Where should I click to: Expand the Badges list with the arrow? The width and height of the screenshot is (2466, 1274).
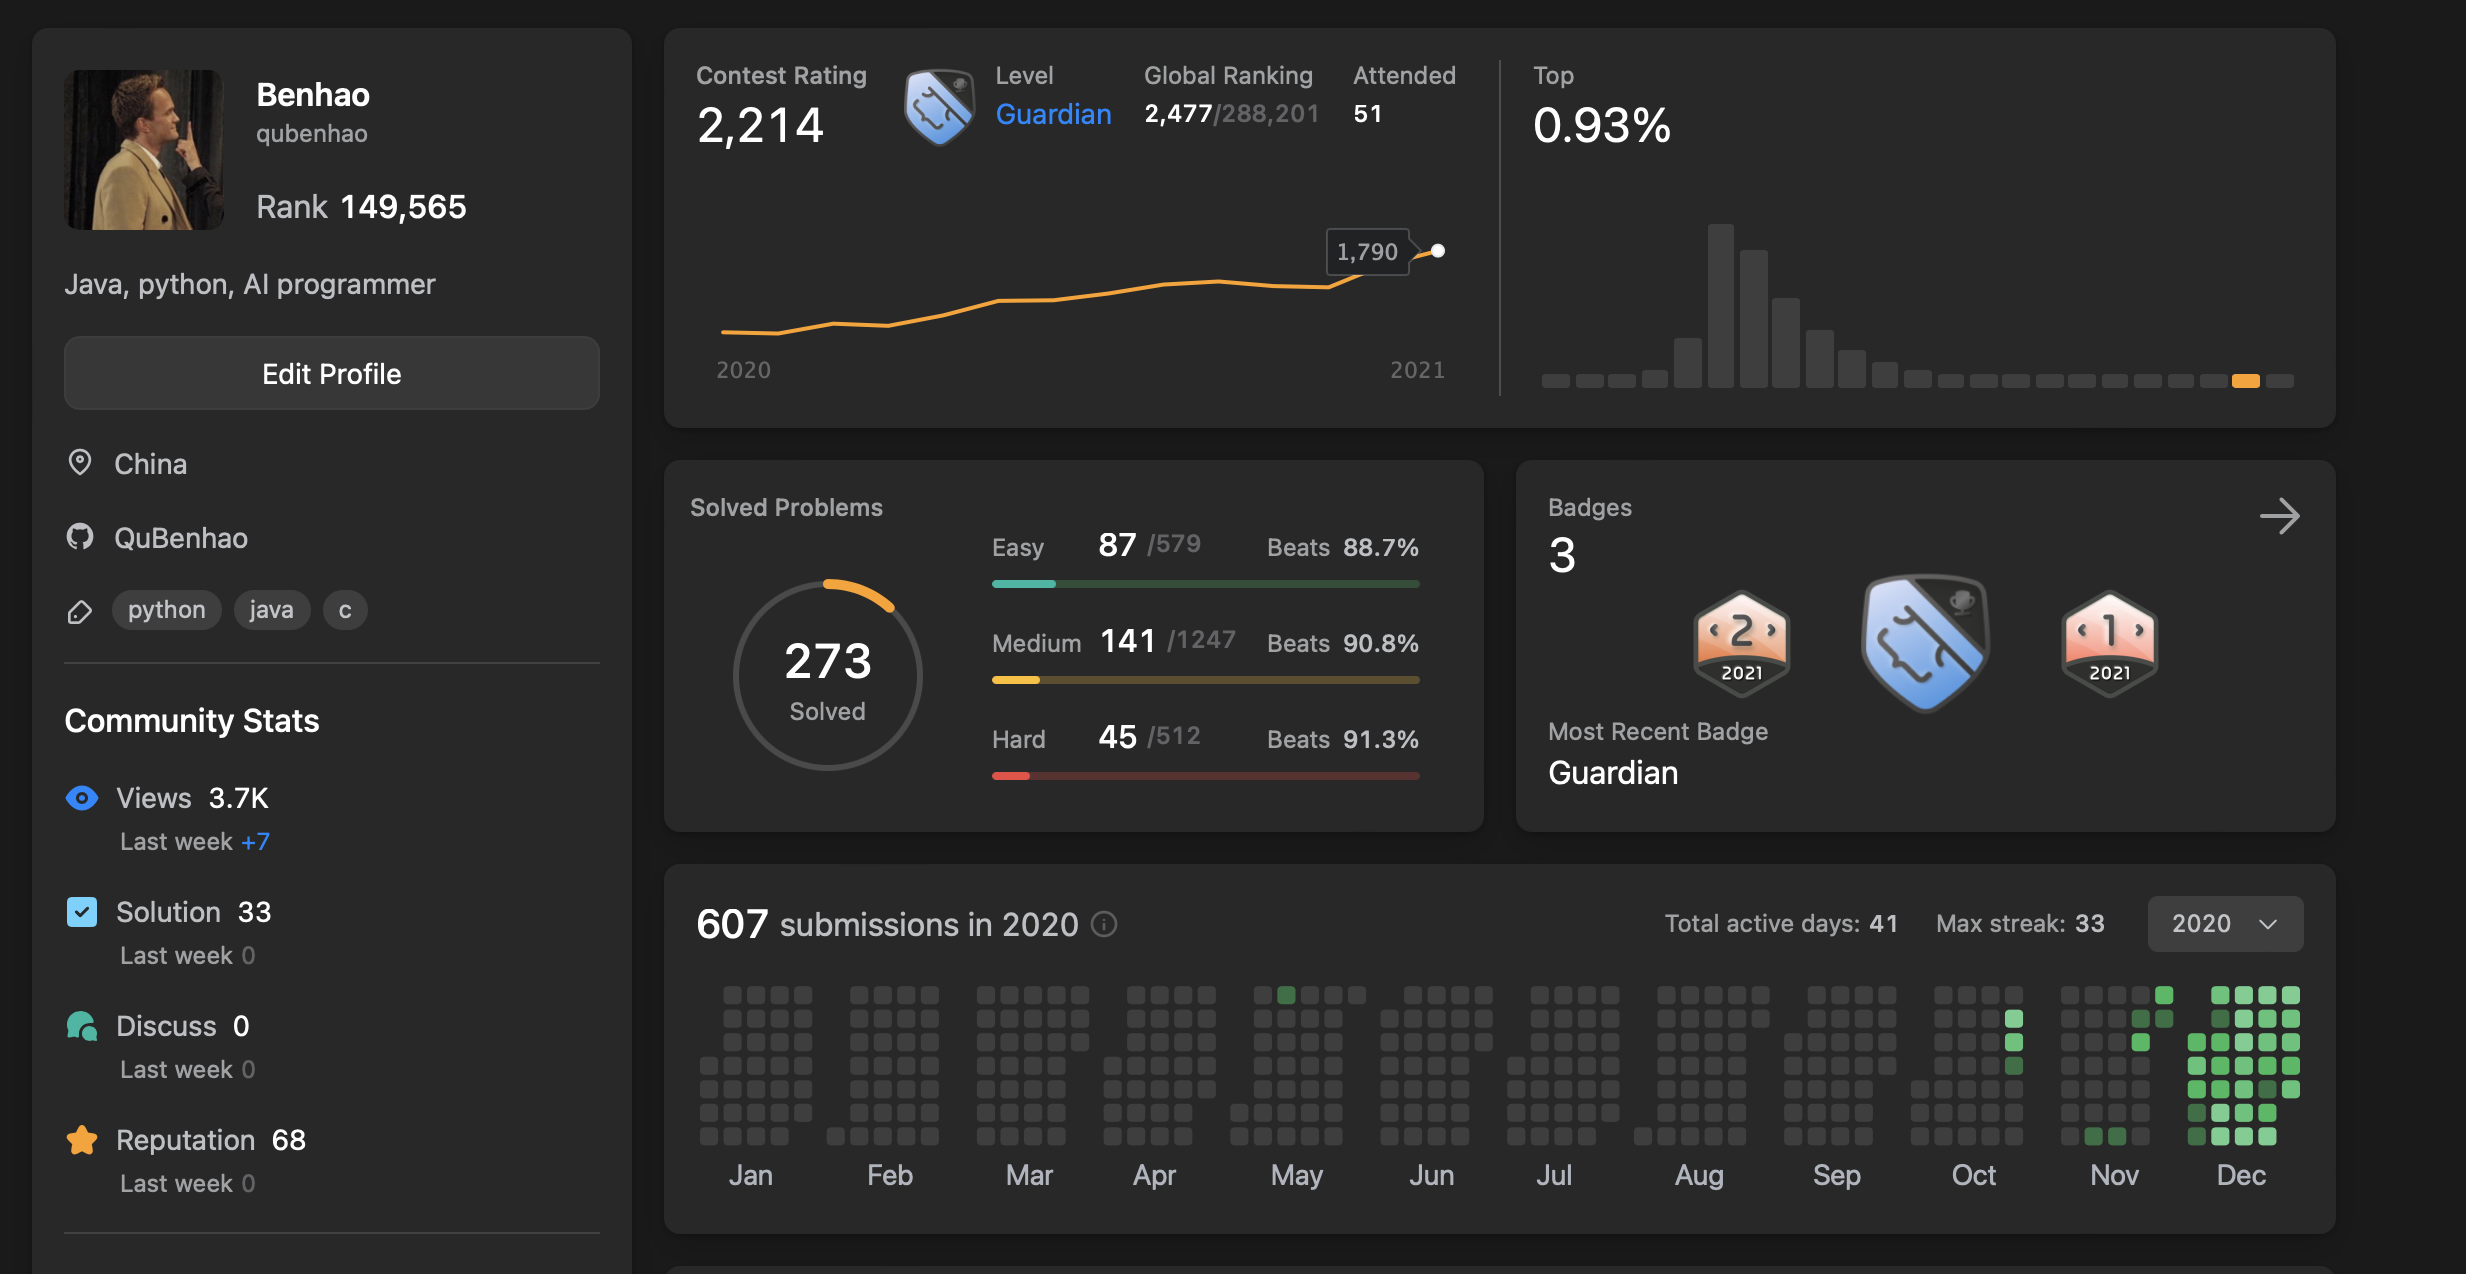click(2279, 516)
